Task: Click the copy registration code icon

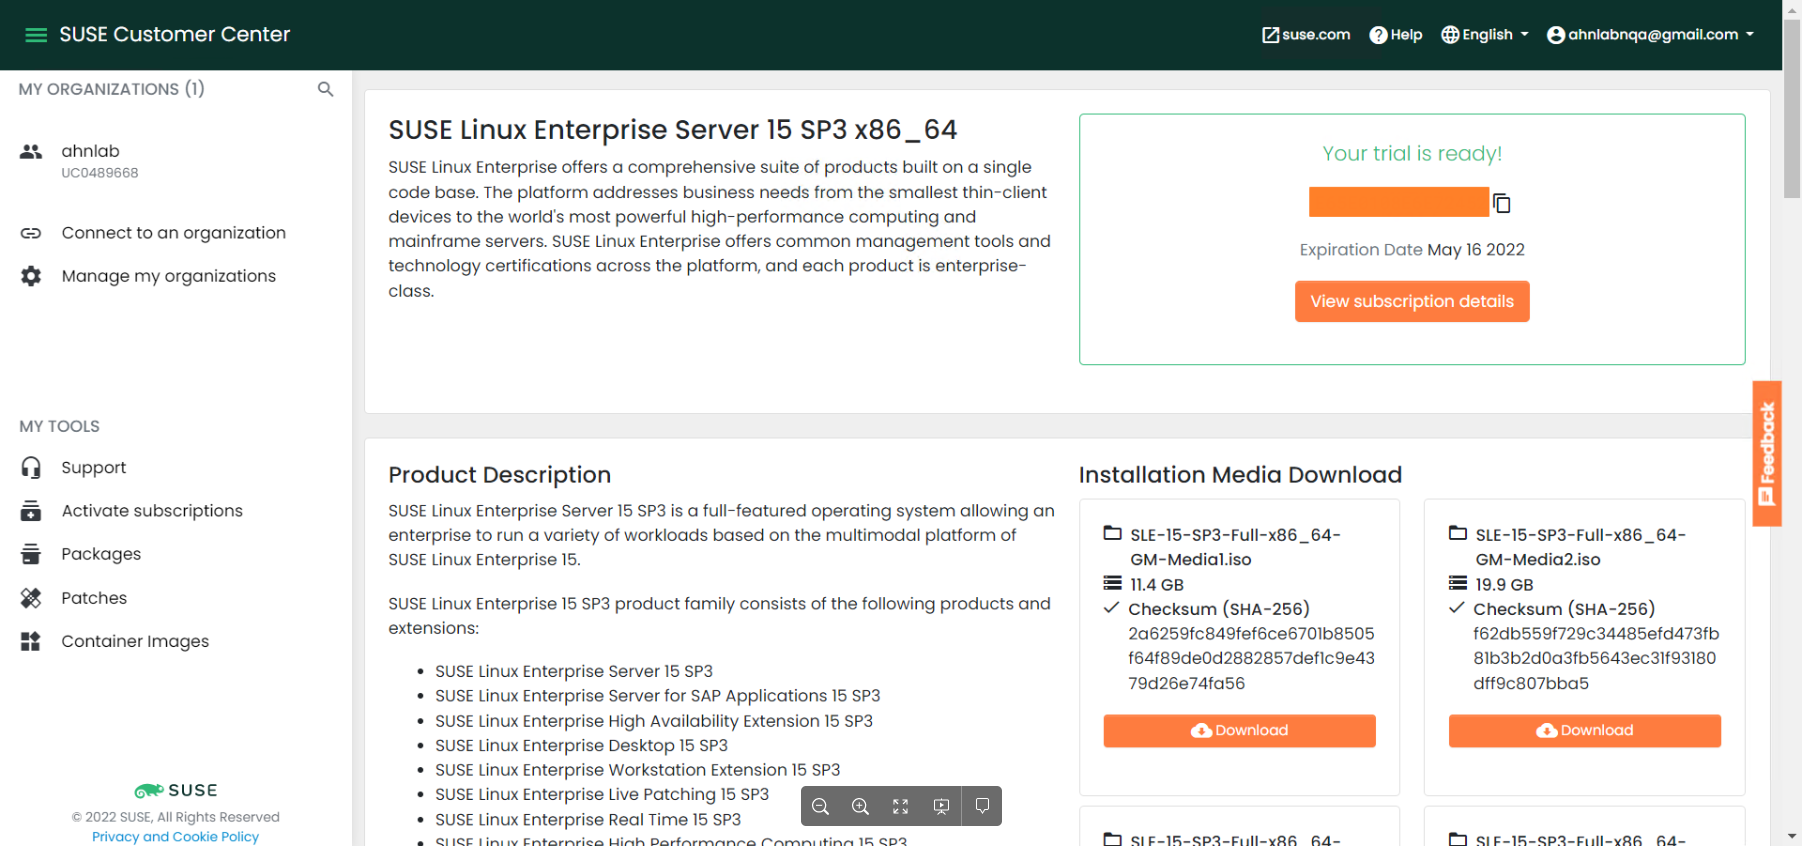Action: click(1501, 203)
